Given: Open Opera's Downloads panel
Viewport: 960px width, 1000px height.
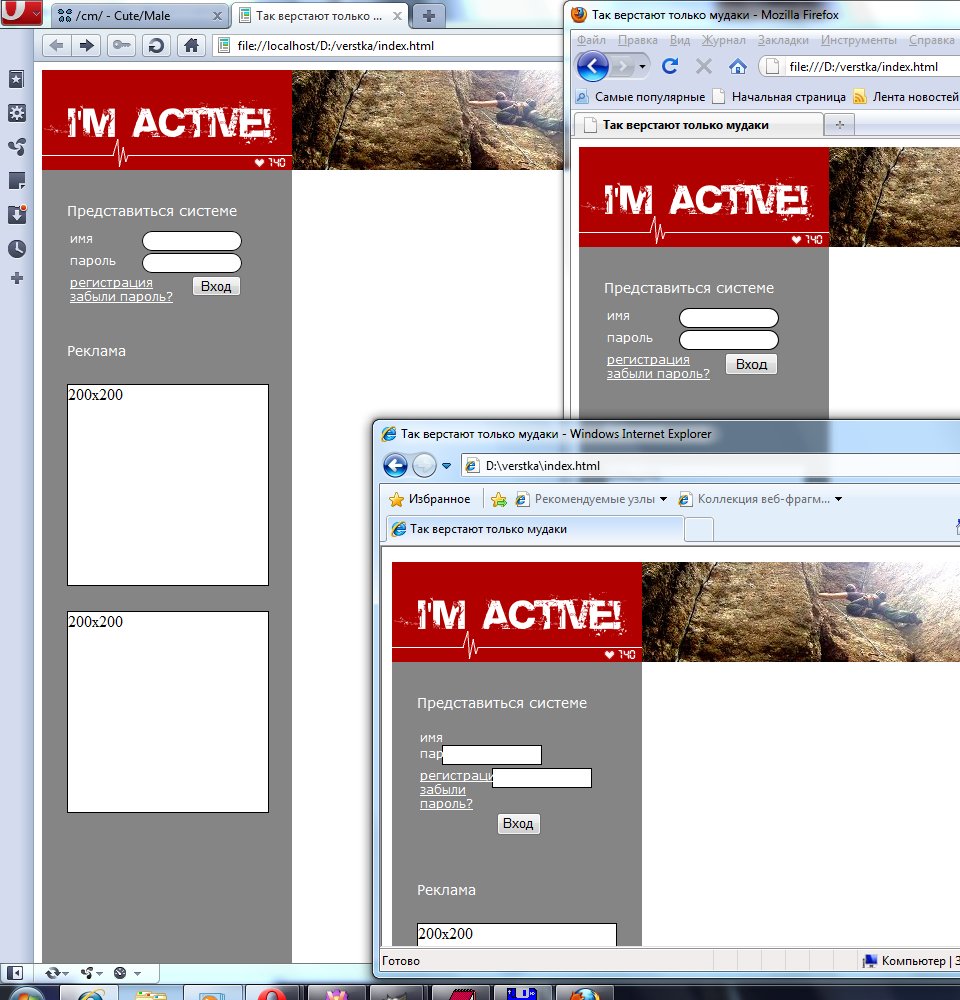Looking at the screenshot, I should [17, 214].
